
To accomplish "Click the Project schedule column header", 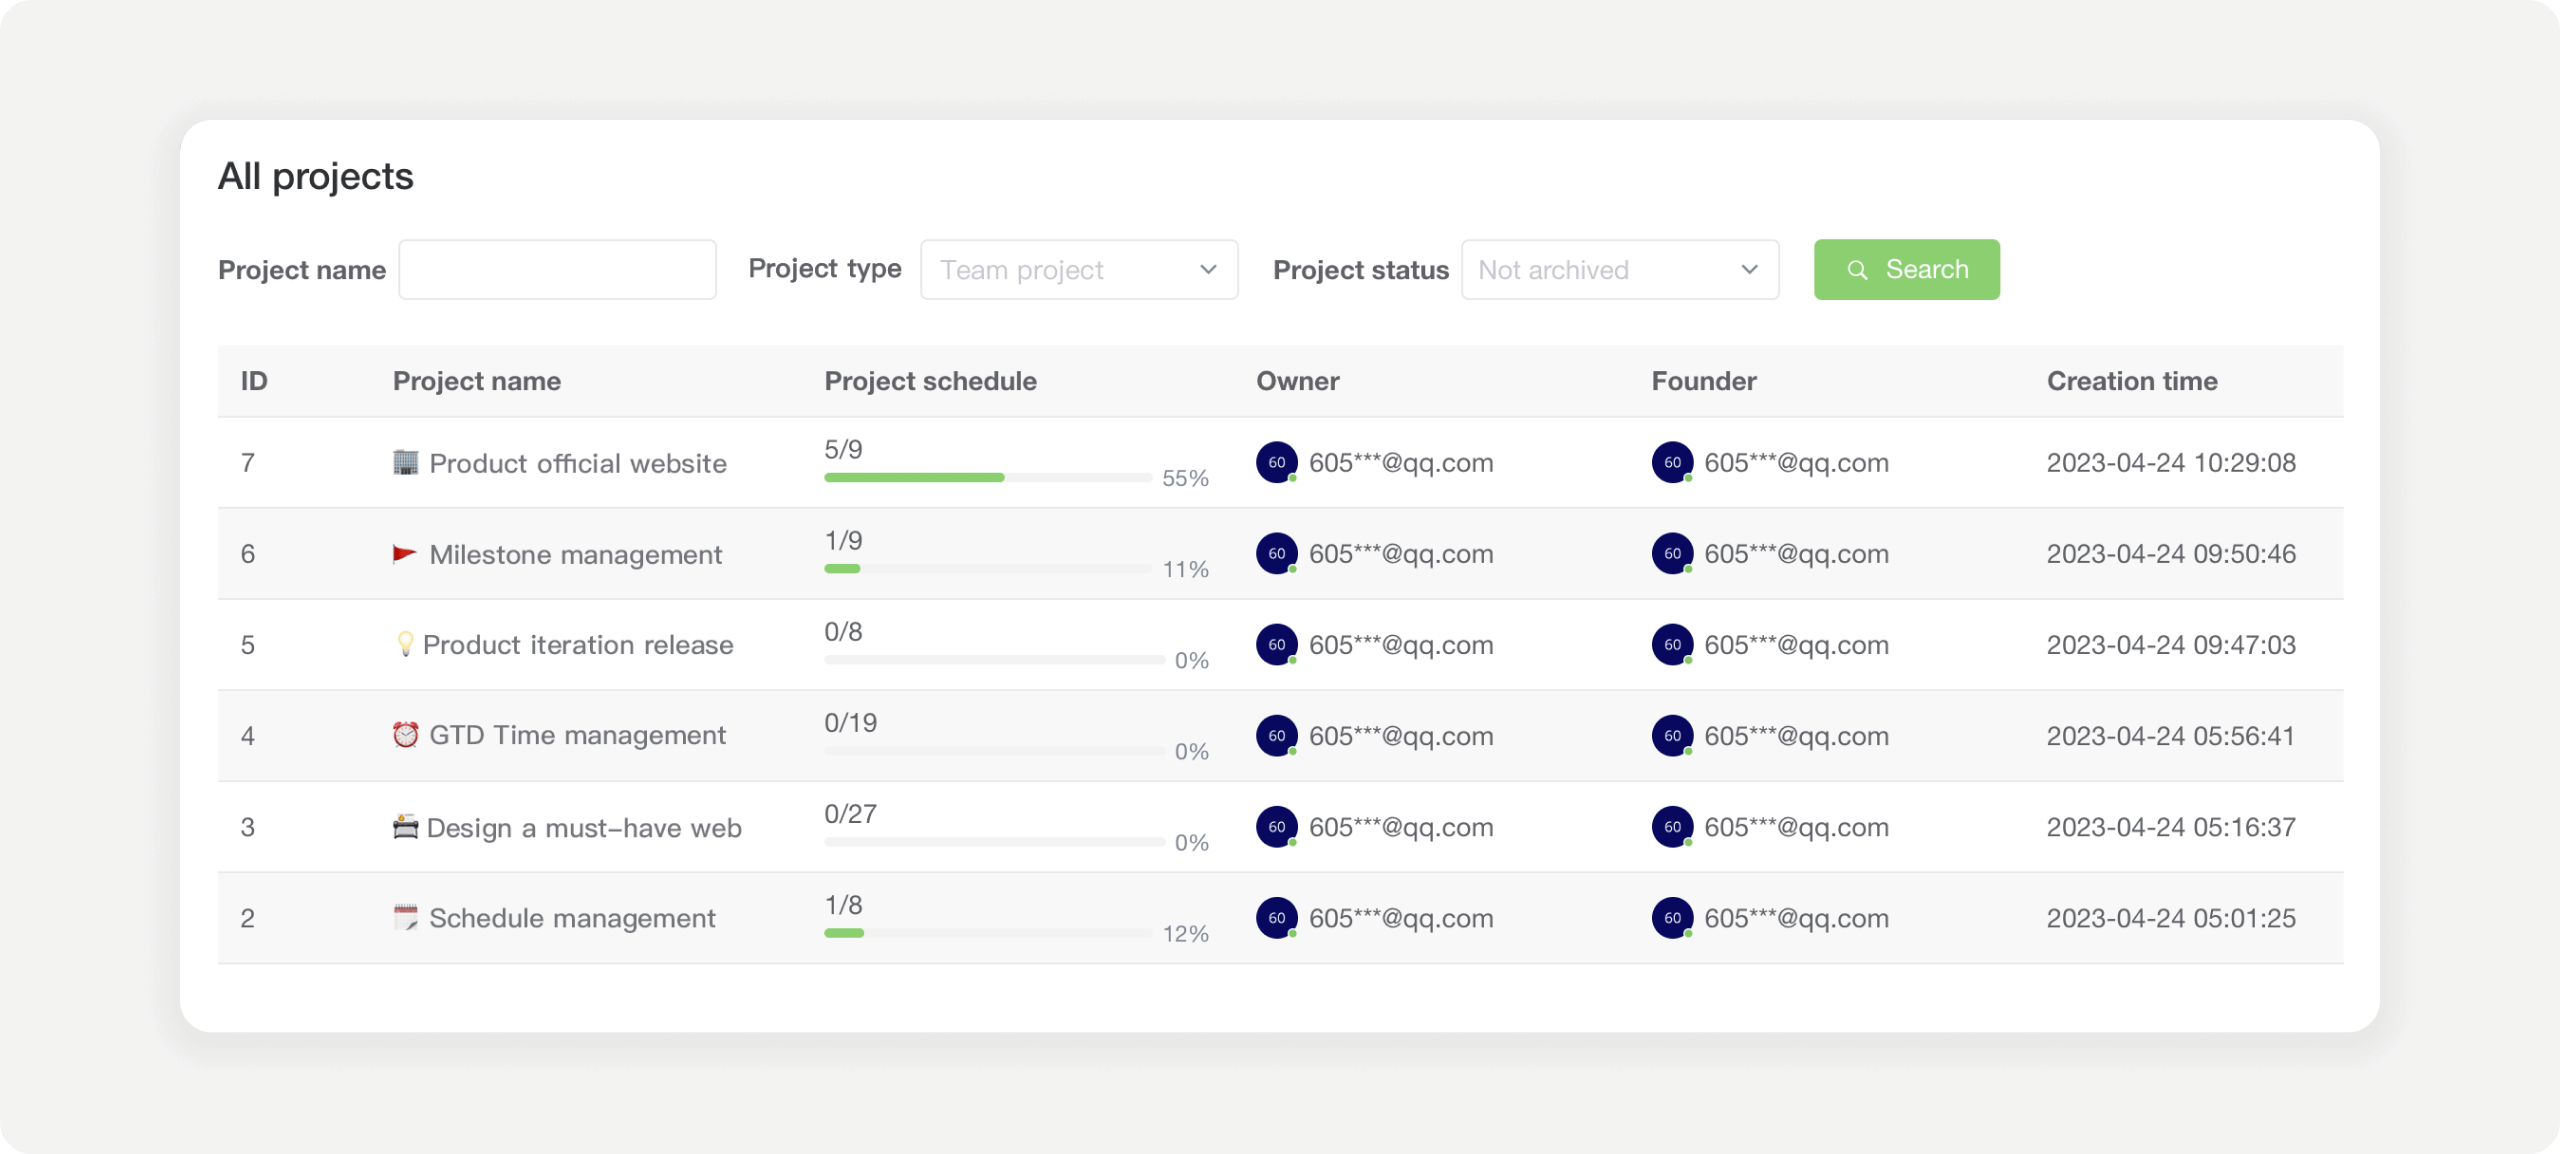I will coord(930,381).
